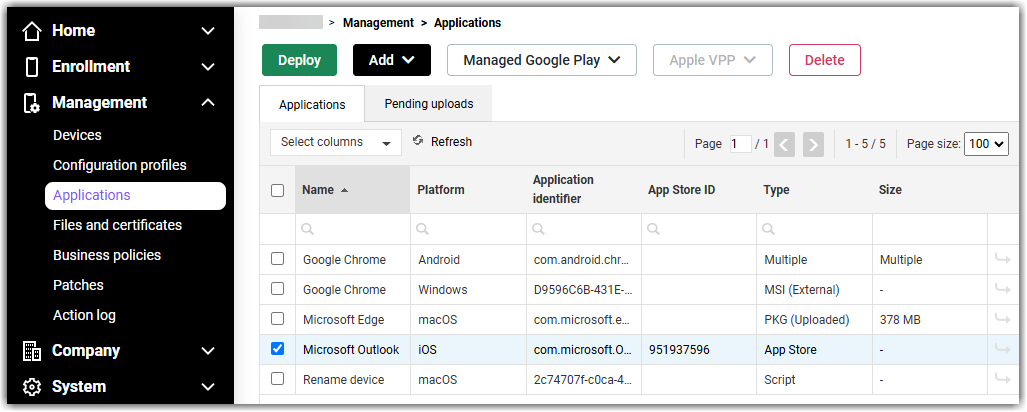Click the Home house icon in sidebar
The image size is (1027, 412).
[32, 31]
